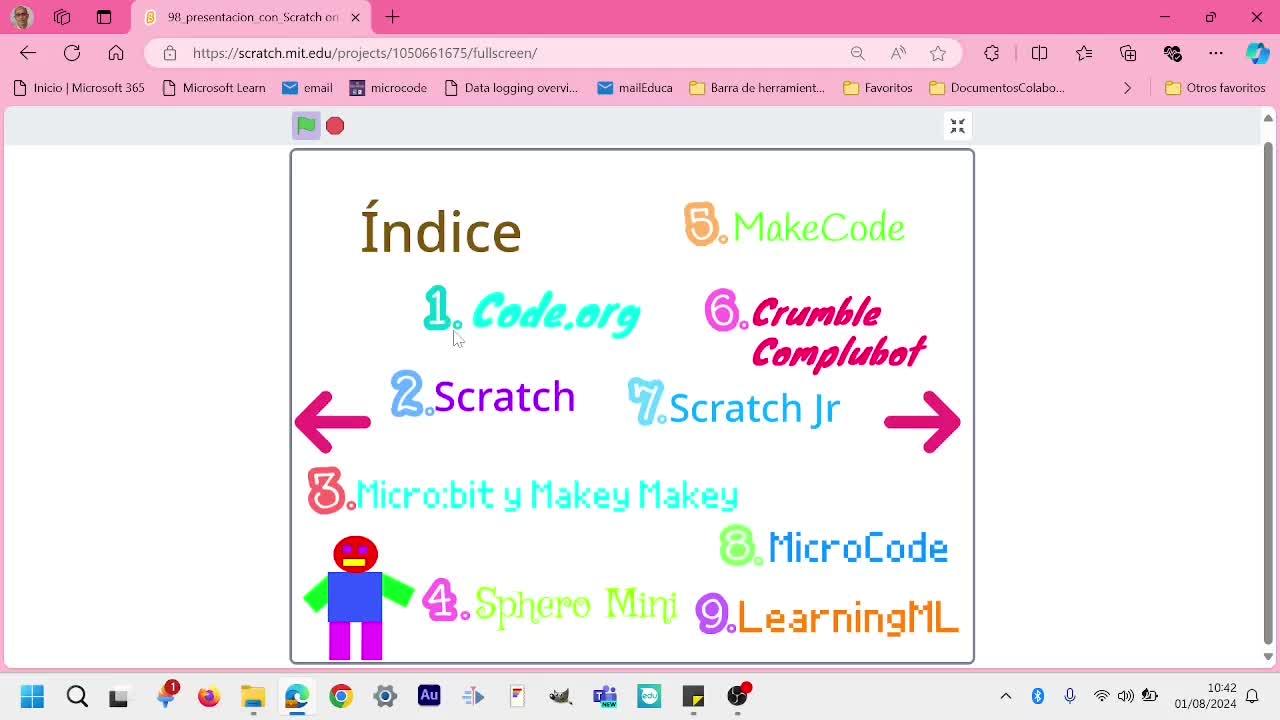Viewport: 1280px width, 720px height.
Task: Expand Barra de herramientas bookmark folder
Action: coord(757,88)
